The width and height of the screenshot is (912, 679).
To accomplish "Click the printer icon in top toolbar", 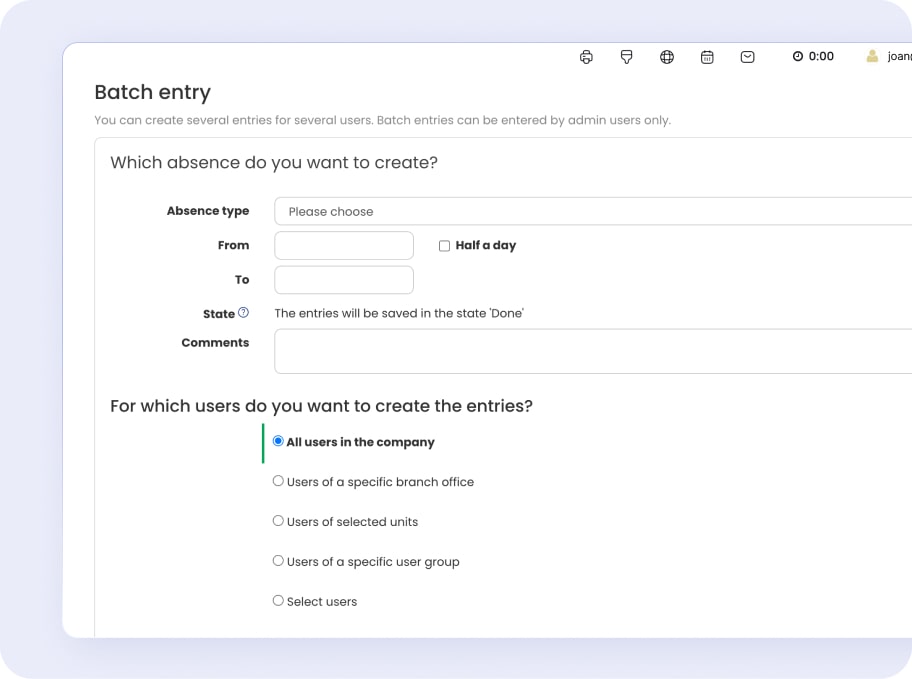I will [x=586, y=57].
